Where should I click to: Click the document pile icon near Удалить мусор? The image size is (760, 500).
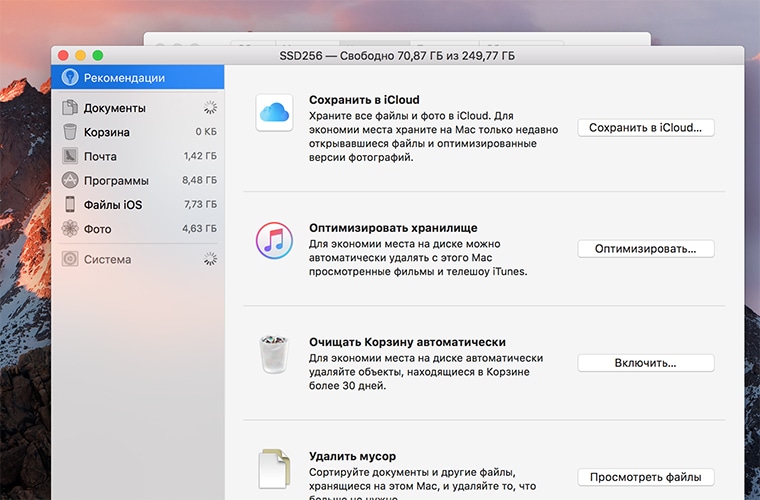point(274,469)
